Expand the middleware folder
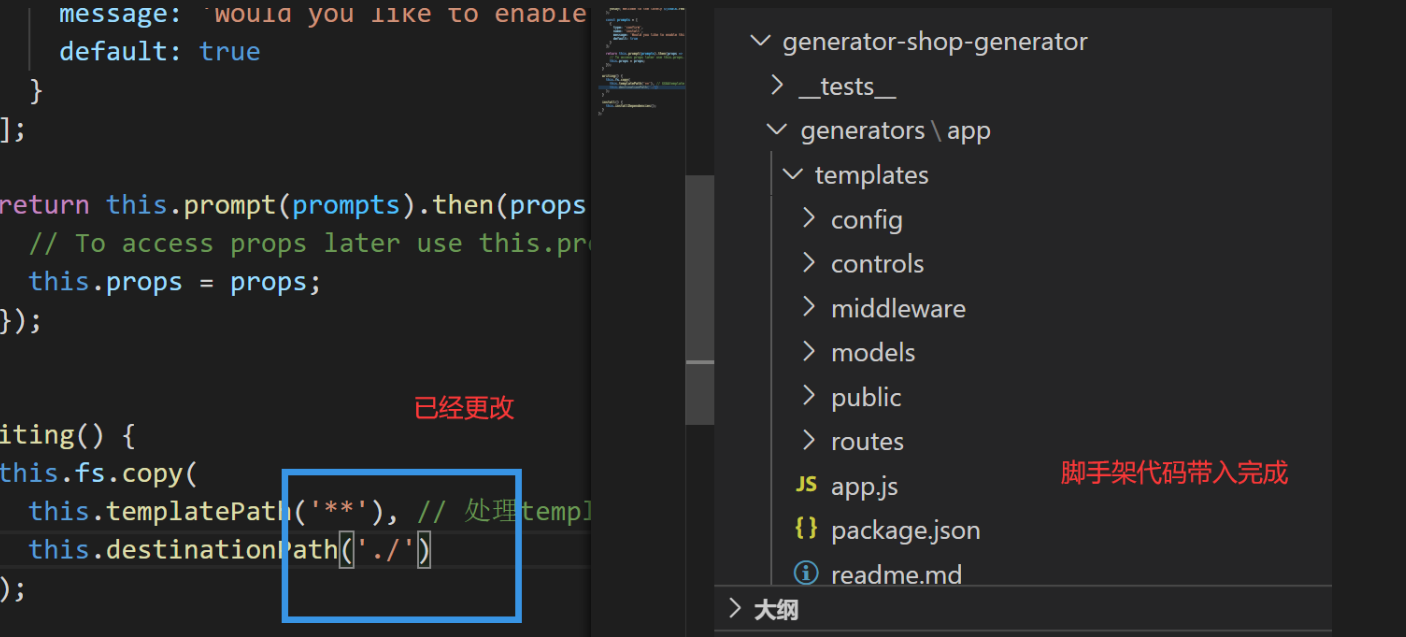The height and width of the screenshot is (637, 1406). pos(809,307)
